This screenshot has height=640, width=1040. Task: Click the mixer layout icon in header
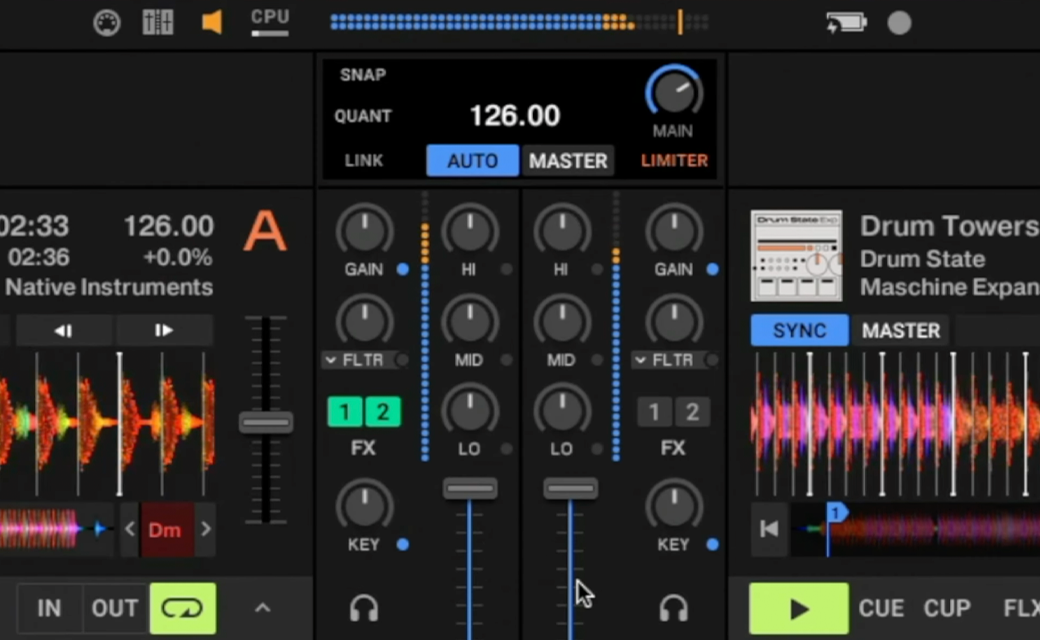[158, 23]
